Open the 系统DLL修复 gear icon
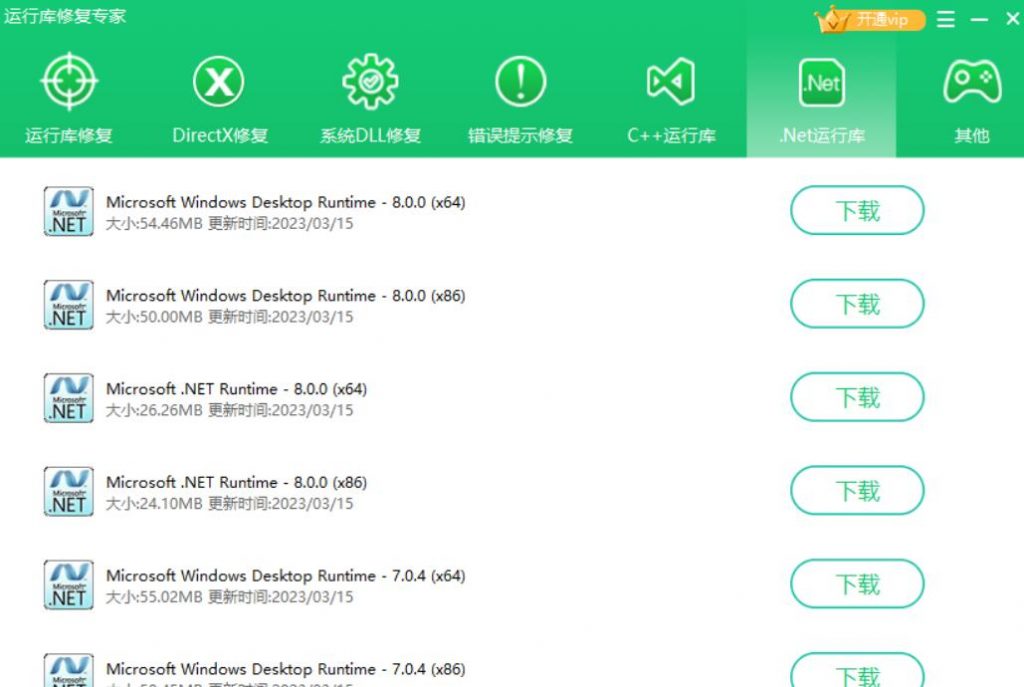1024x687 pixels. click(x=370, y=82)
